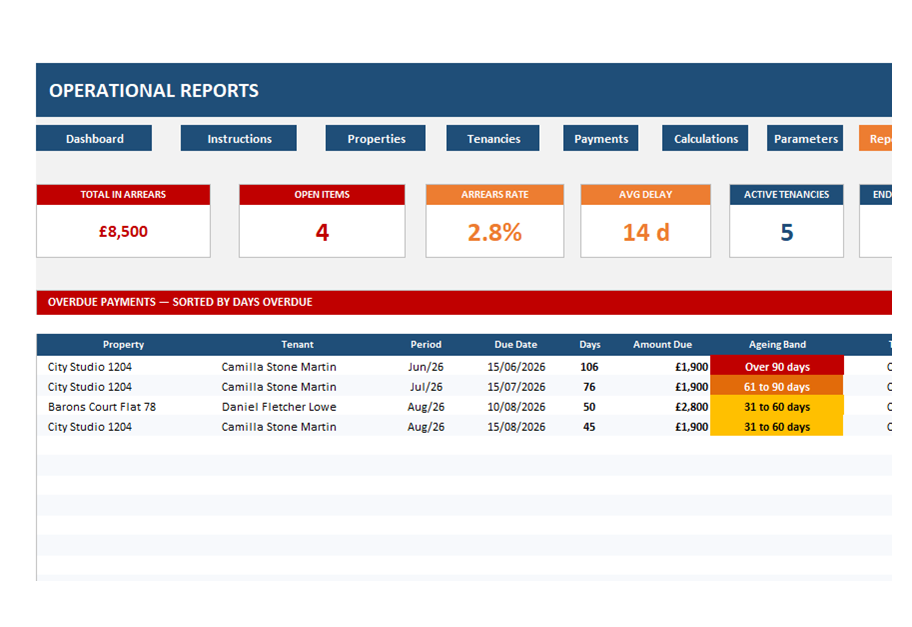
Task: Select the Open Items card header
Action: 322,195
